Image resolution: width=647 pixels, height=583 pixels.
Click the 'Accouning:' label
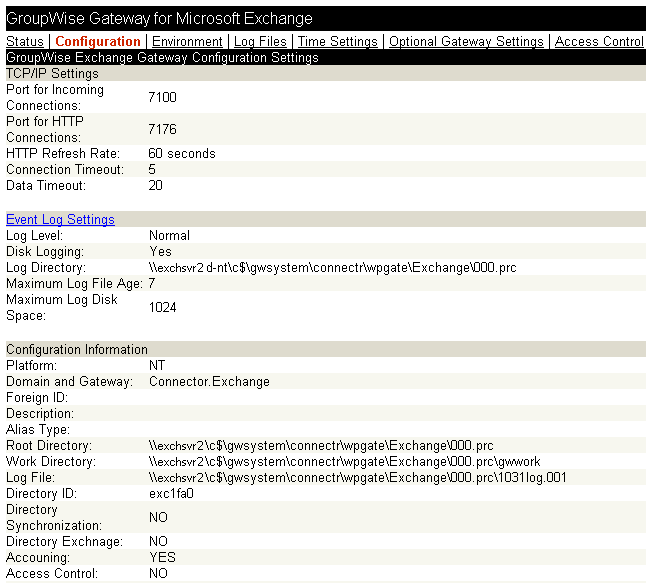click(x=38, y=557)
